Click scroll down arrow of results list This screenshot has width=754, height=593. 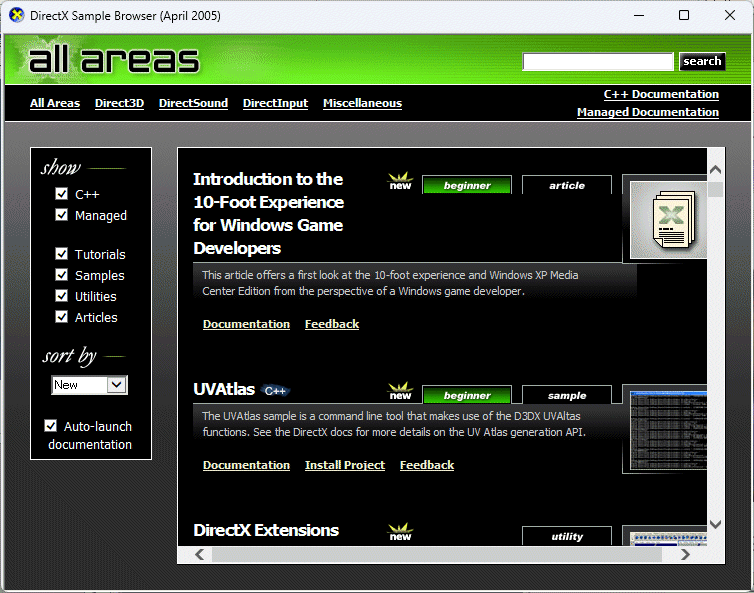pos(716,524)
